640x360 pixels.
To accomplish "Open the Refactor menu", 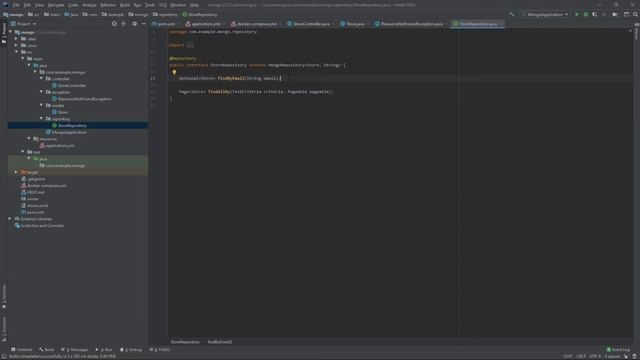I will point(108,5).
